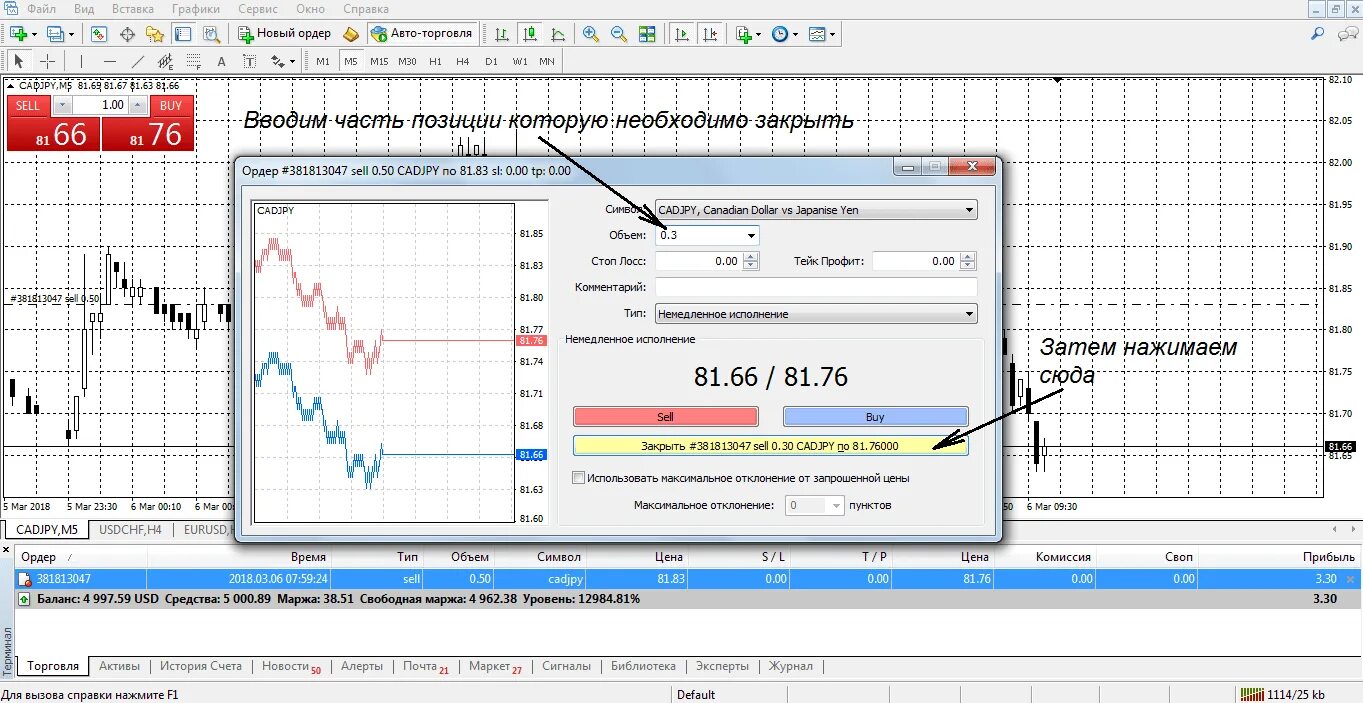Select the Cursor arrow tool
The height and width of the screenshot is (703, 1363).
tap(18, 61)
